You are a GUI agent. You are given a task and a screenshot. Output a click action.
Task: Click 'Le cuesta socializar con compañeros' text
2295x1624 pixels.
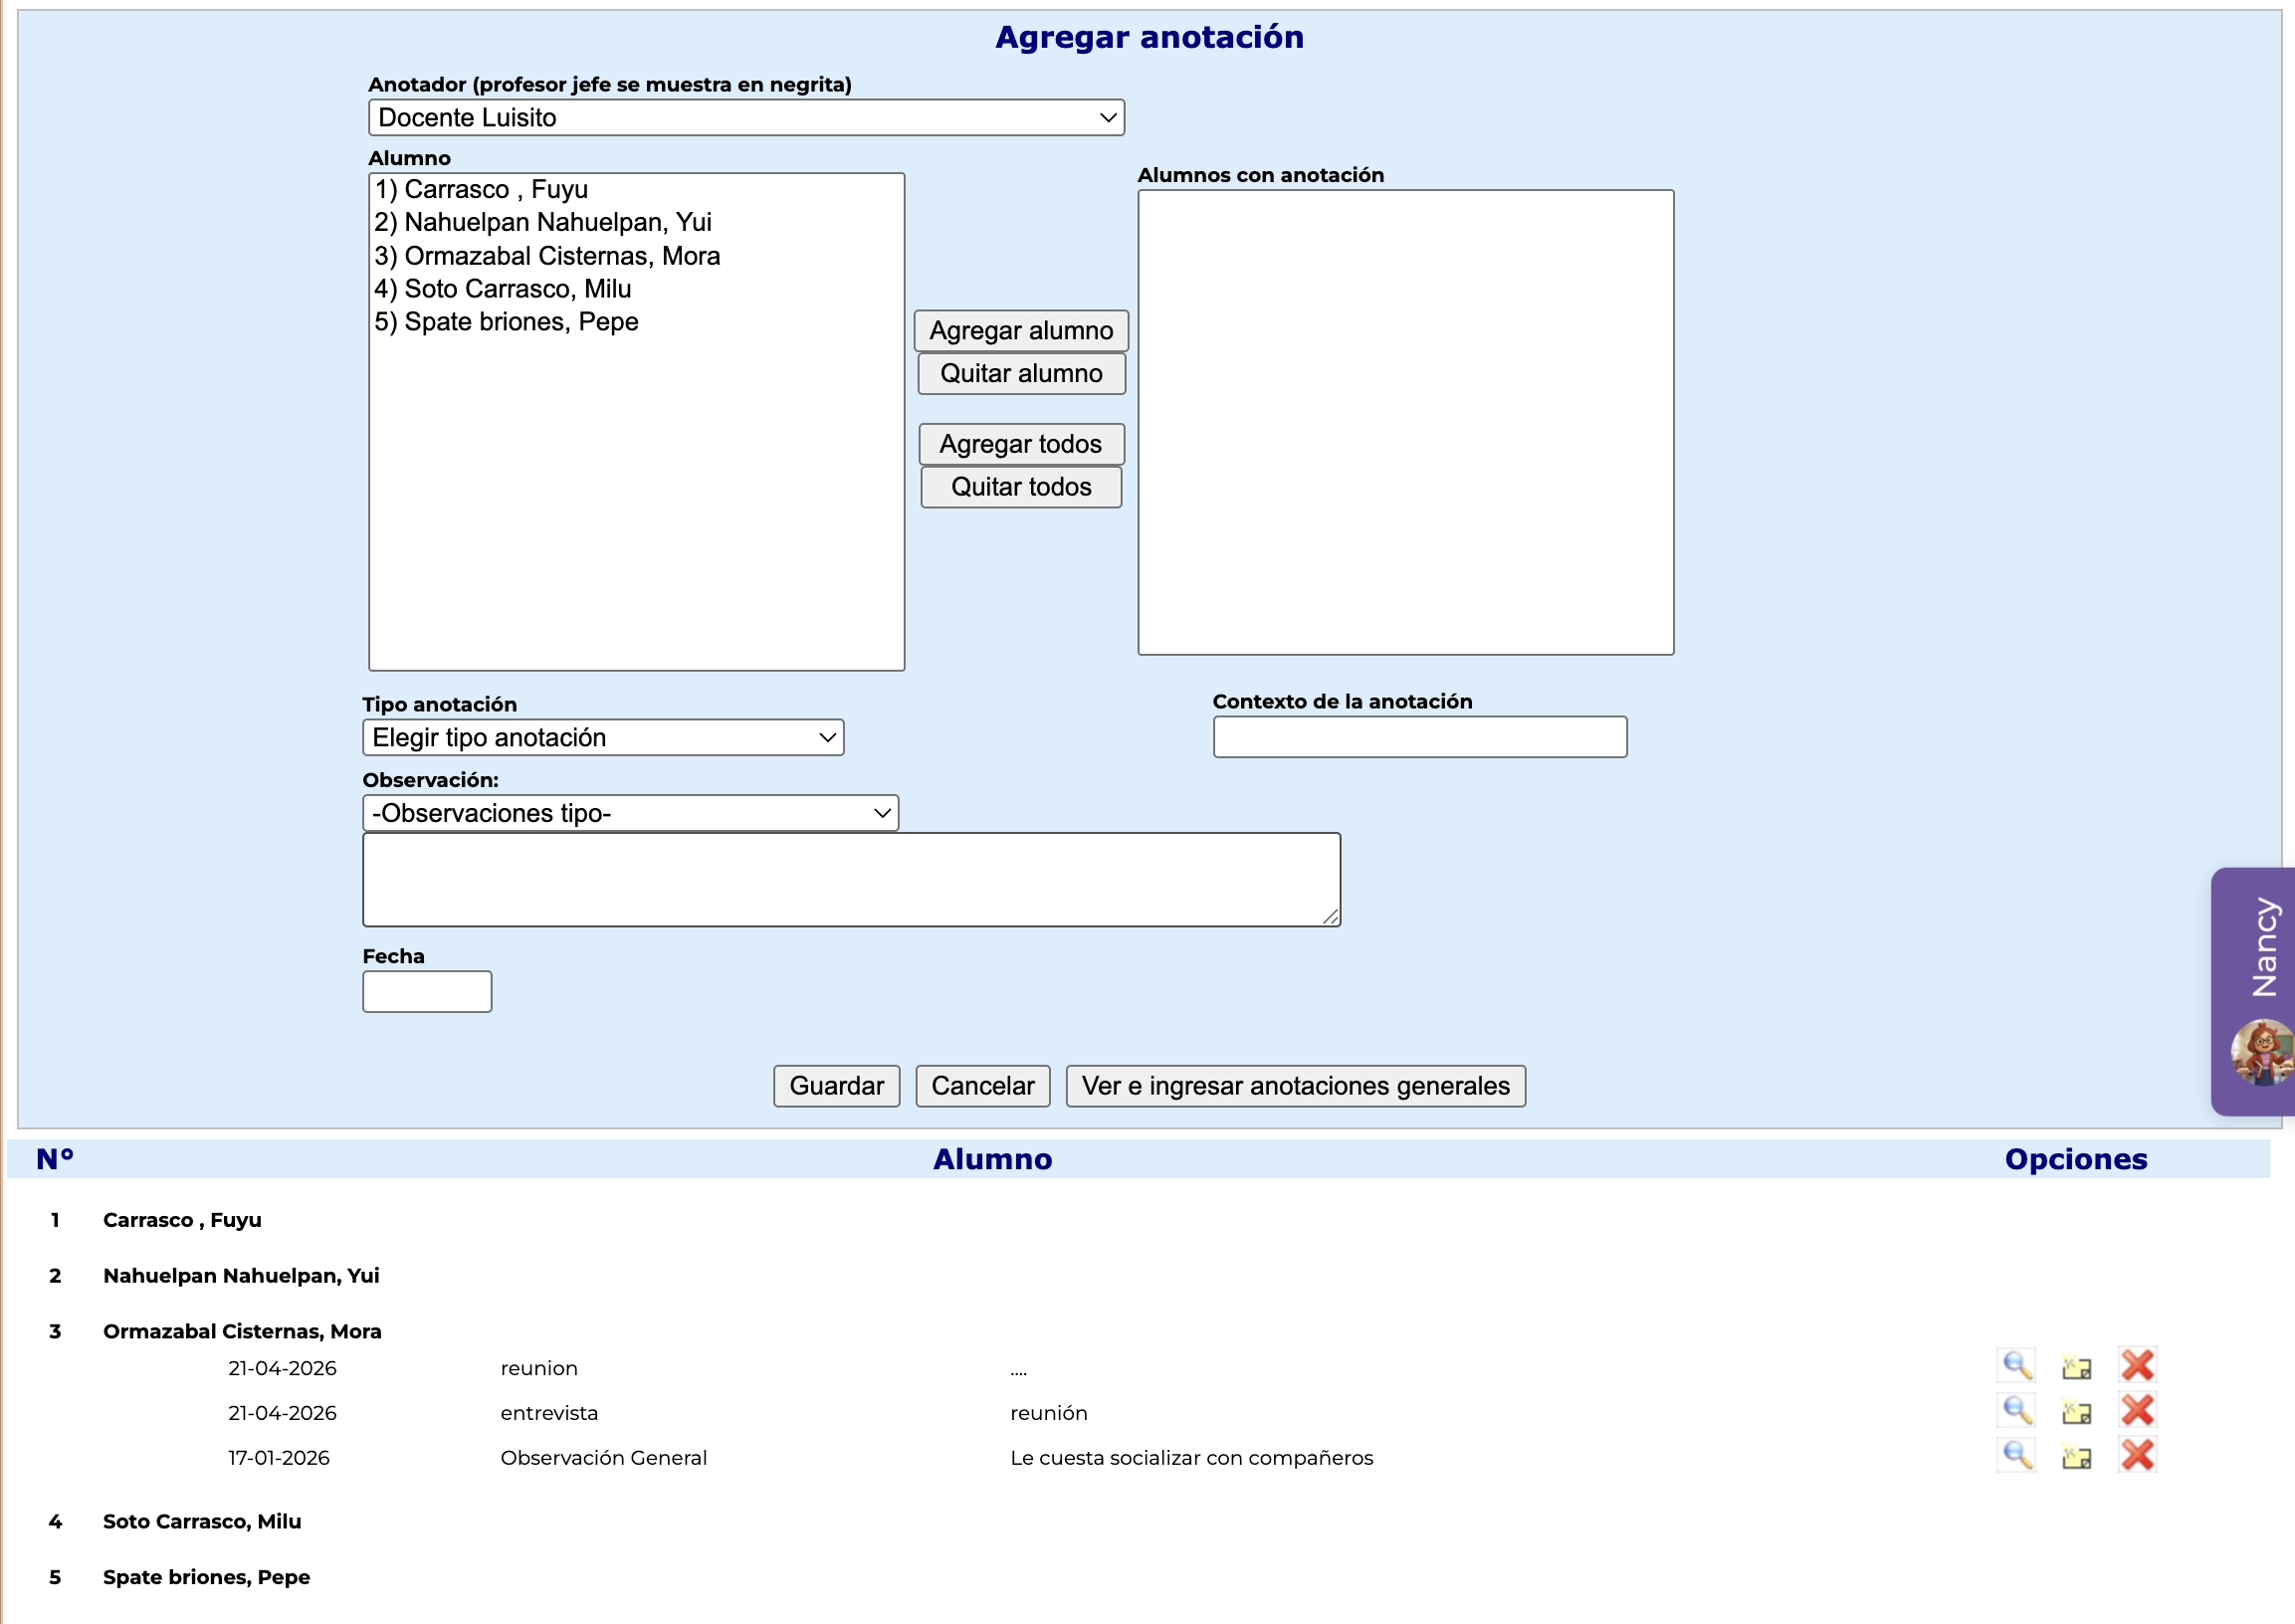(1191, 1459)
